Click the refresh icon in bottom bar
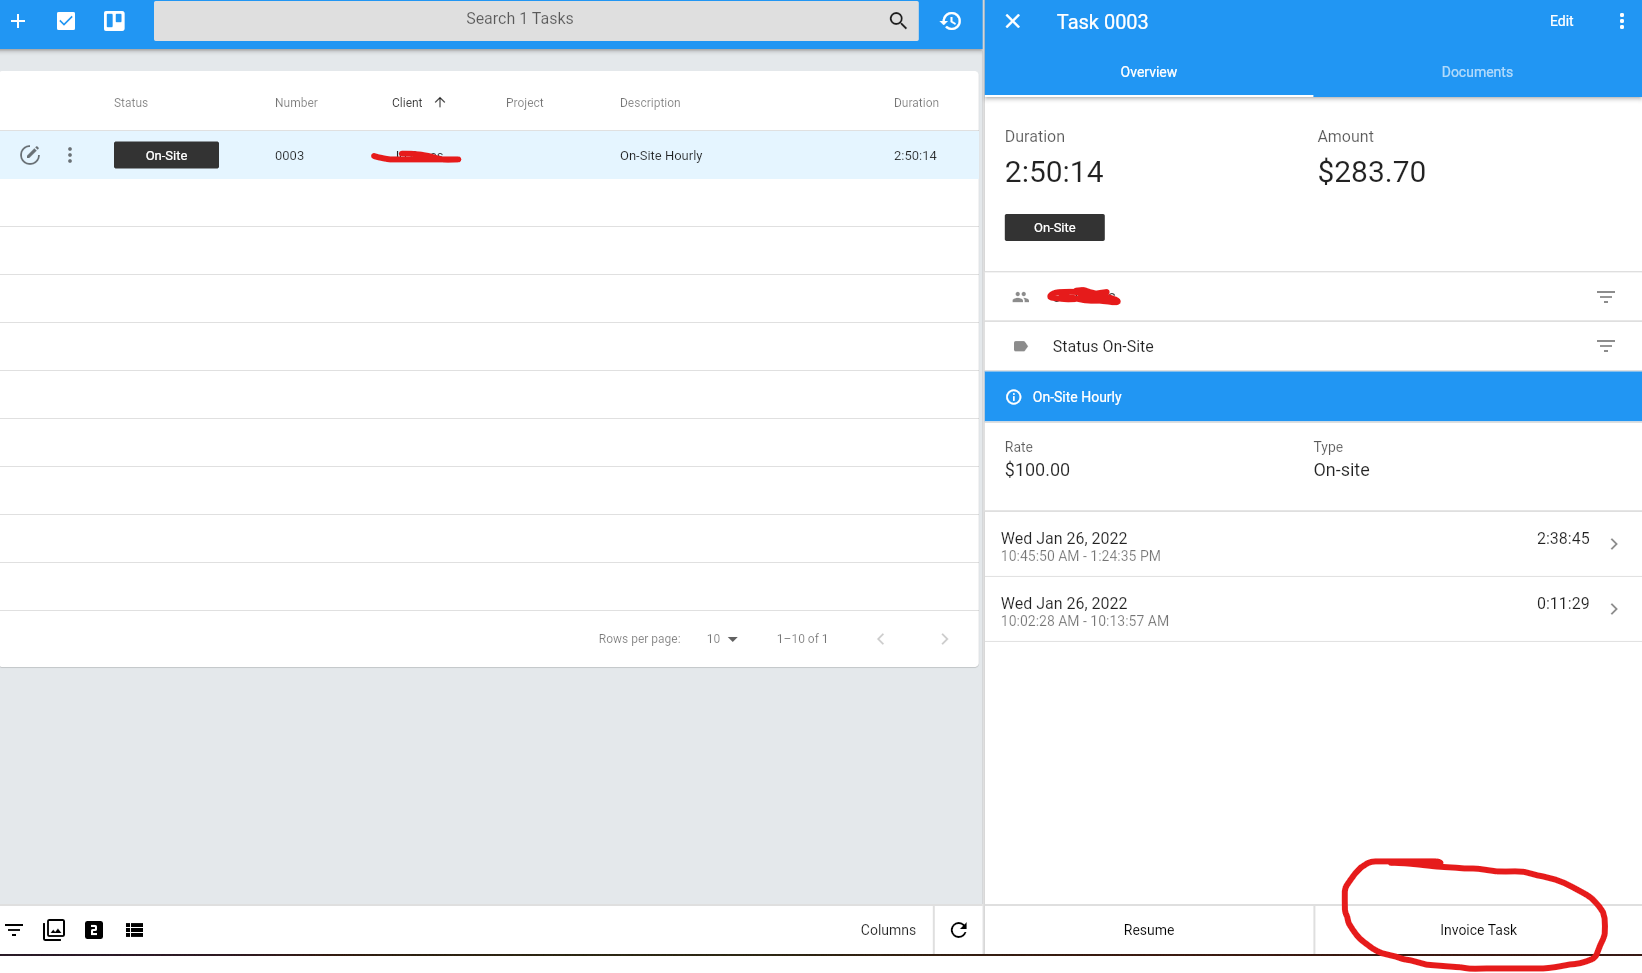Screen dimensions: 1642x973 [958, 930]
